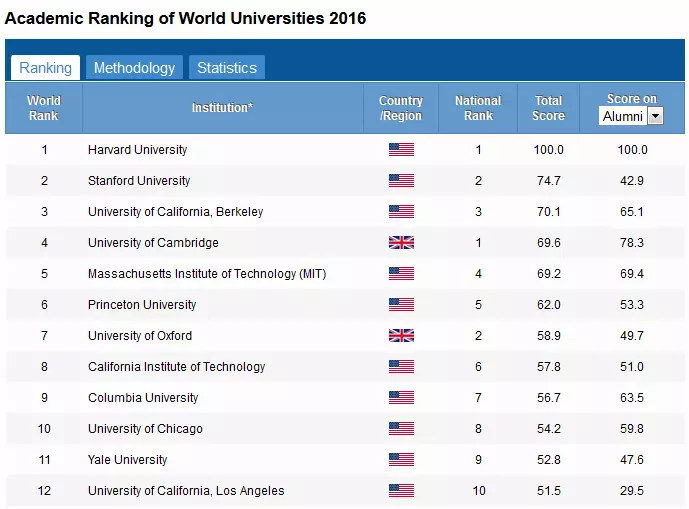
Task: Click the flag icon in the MIT row
Action: (400, 274)
